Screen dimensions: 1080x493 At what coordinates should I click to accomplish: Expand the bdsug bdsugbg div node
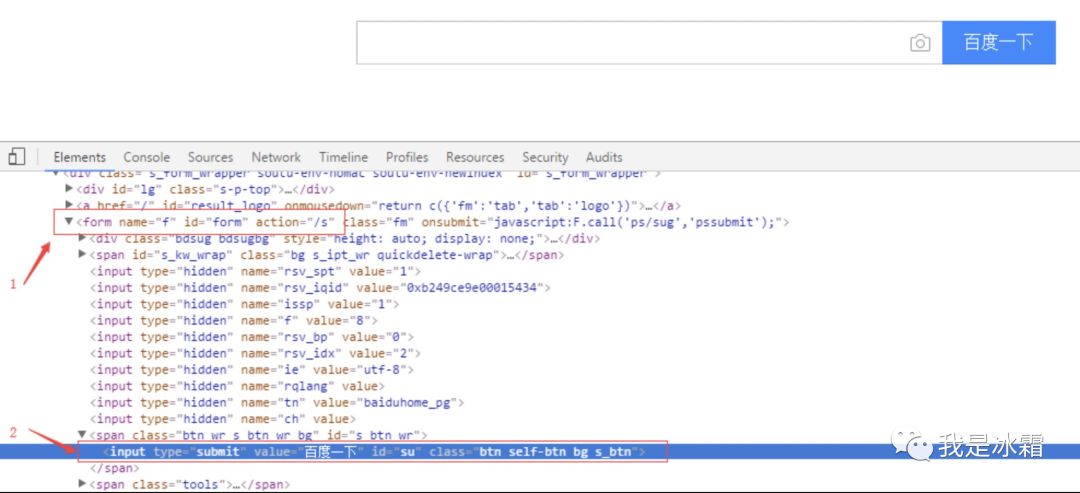click(83, 238)
